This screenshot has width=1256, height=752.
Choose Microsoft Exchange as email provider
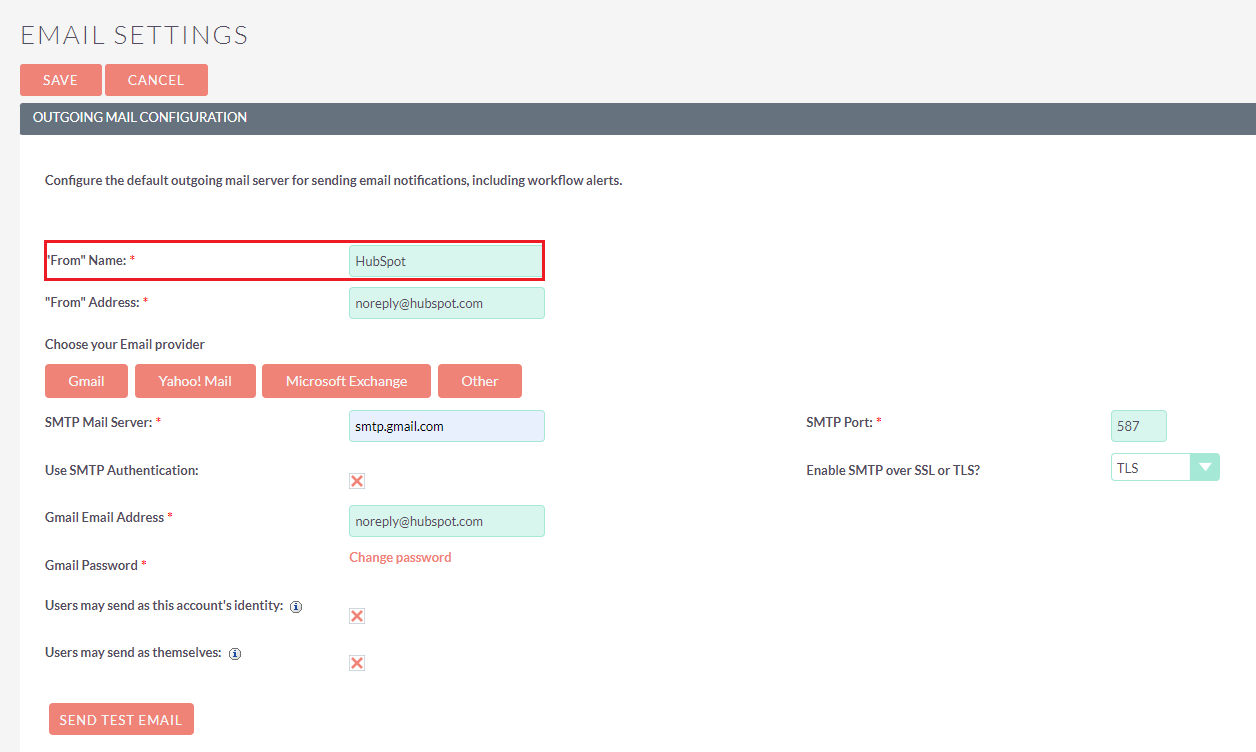346,381
